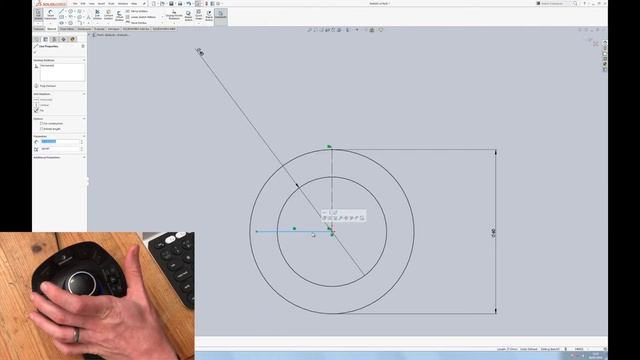Open Display/Delete Relations tool
Viewport: 640px width, 360px height.
(174, 14)
